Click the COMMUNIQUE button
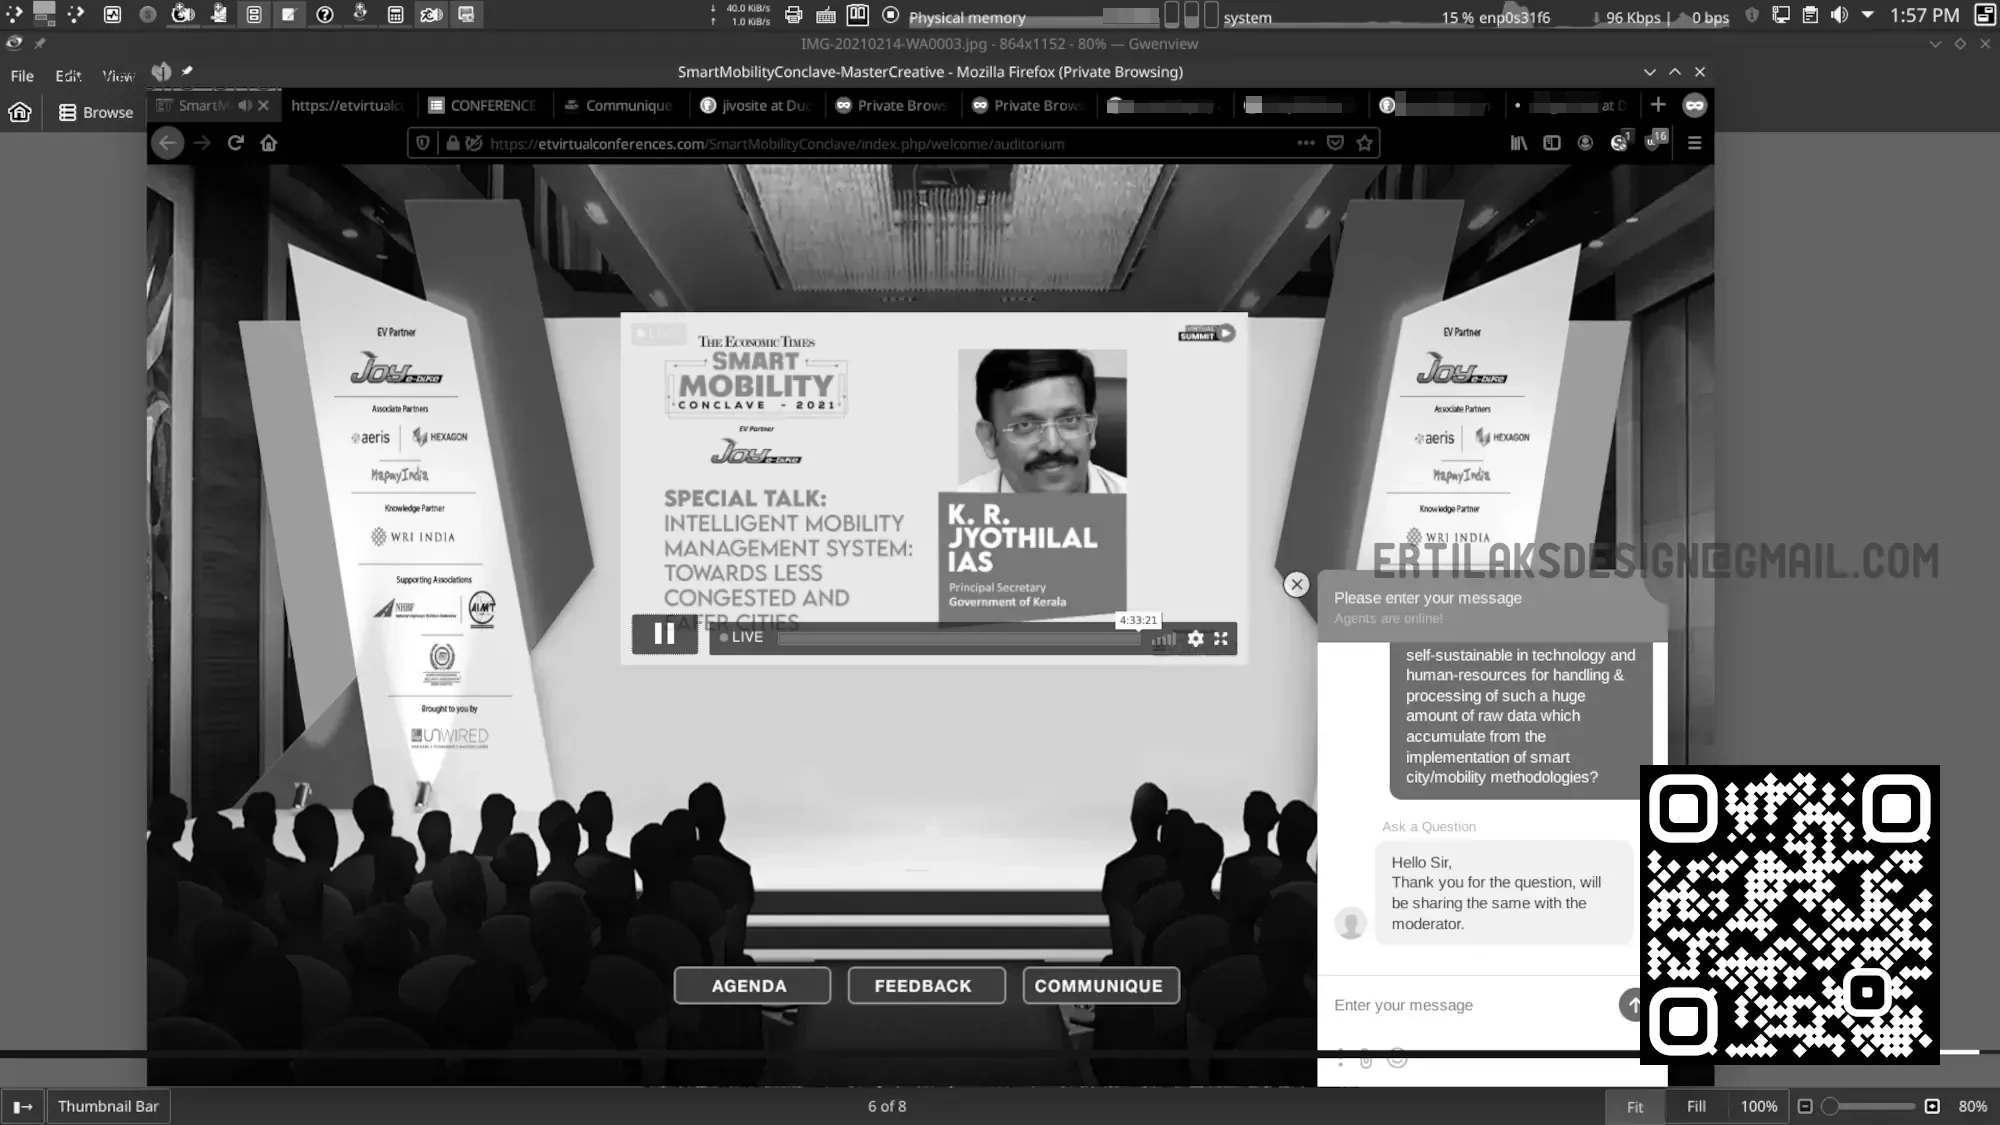Screen dimensions: 2000x1125 pyautogui.click(x=1100, y=986)
